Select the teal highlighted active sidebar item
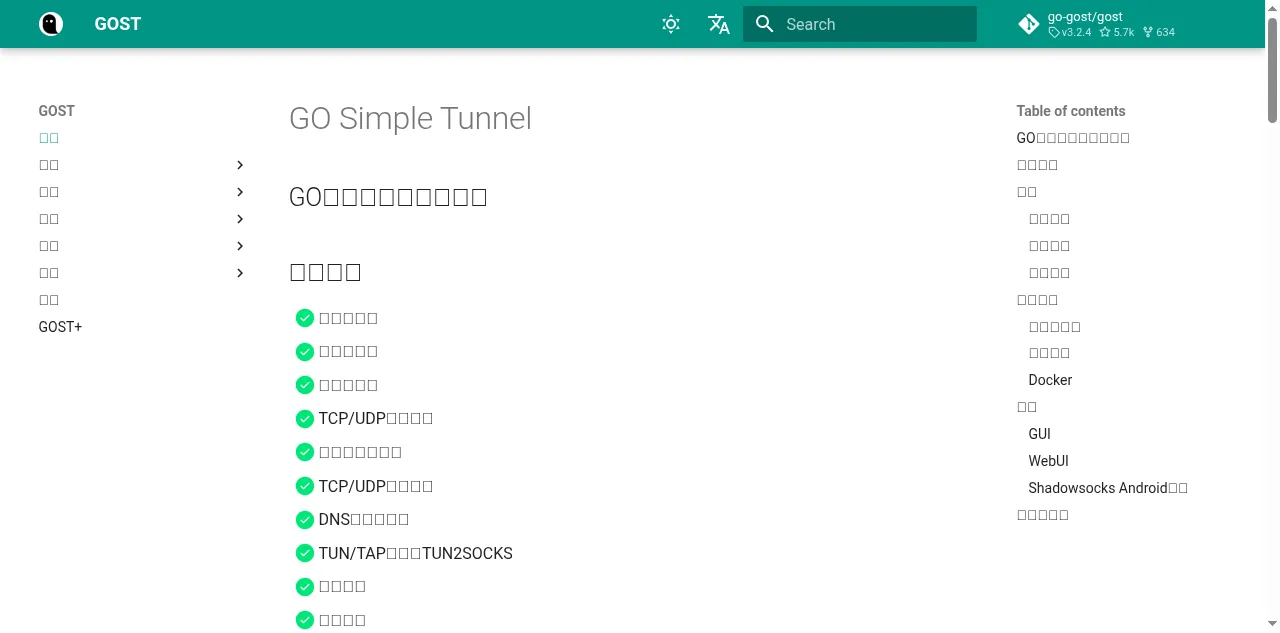1280x633 pixels. [x=49, y=138]
